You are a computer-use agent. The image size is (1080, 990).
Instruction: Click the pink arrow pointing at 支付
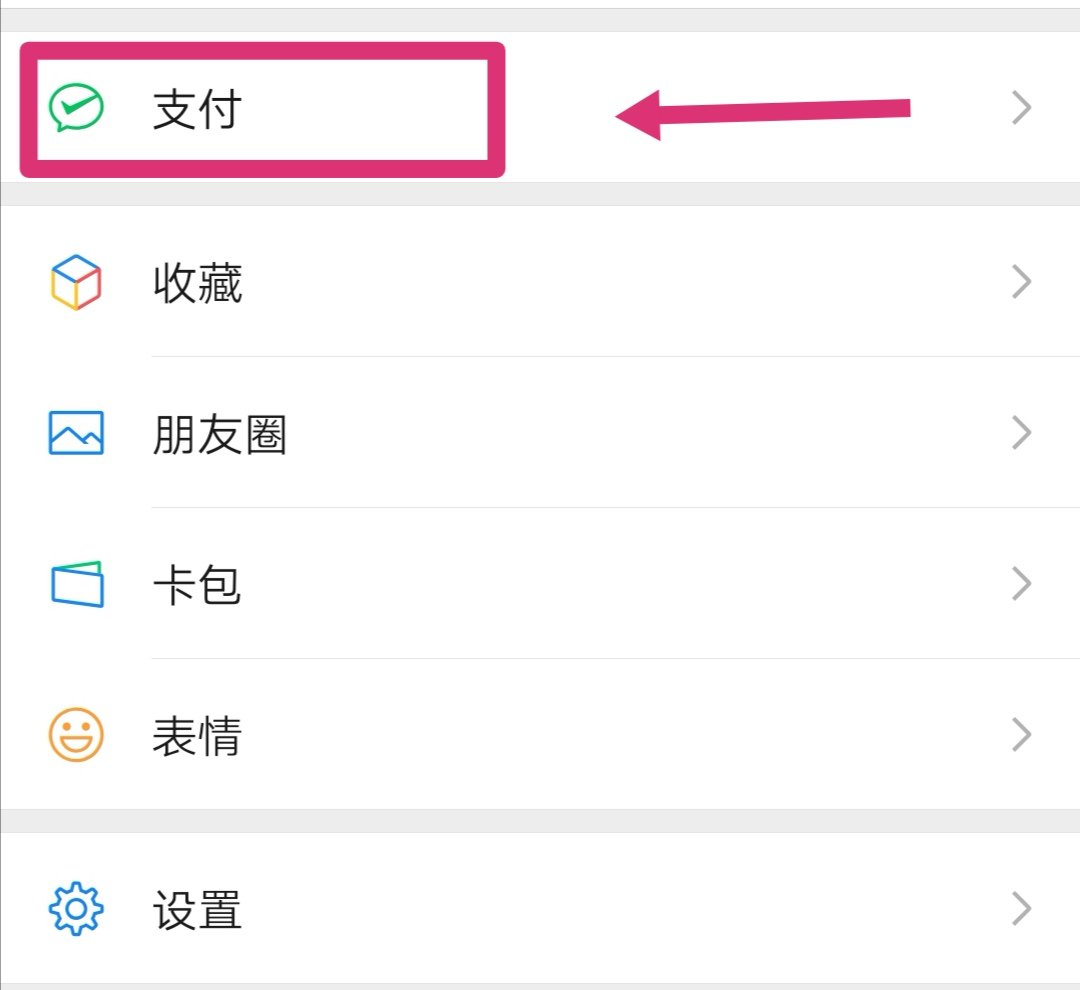click(x=760, y=112)
